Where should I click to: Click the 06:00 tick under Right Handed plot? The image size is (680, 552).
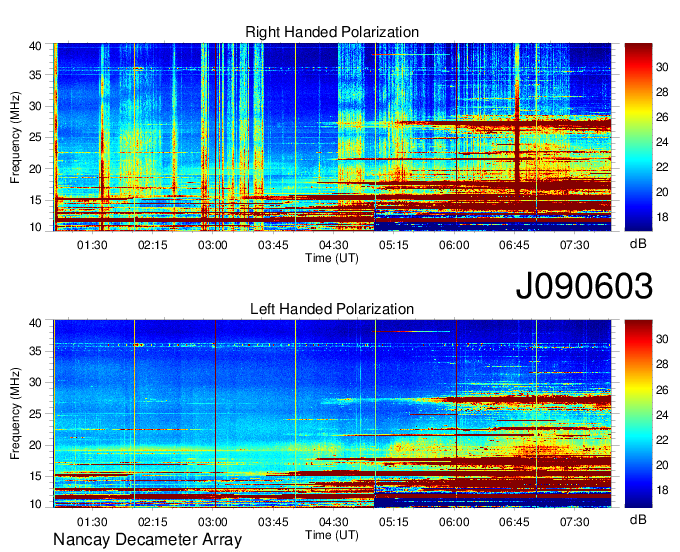454,245
